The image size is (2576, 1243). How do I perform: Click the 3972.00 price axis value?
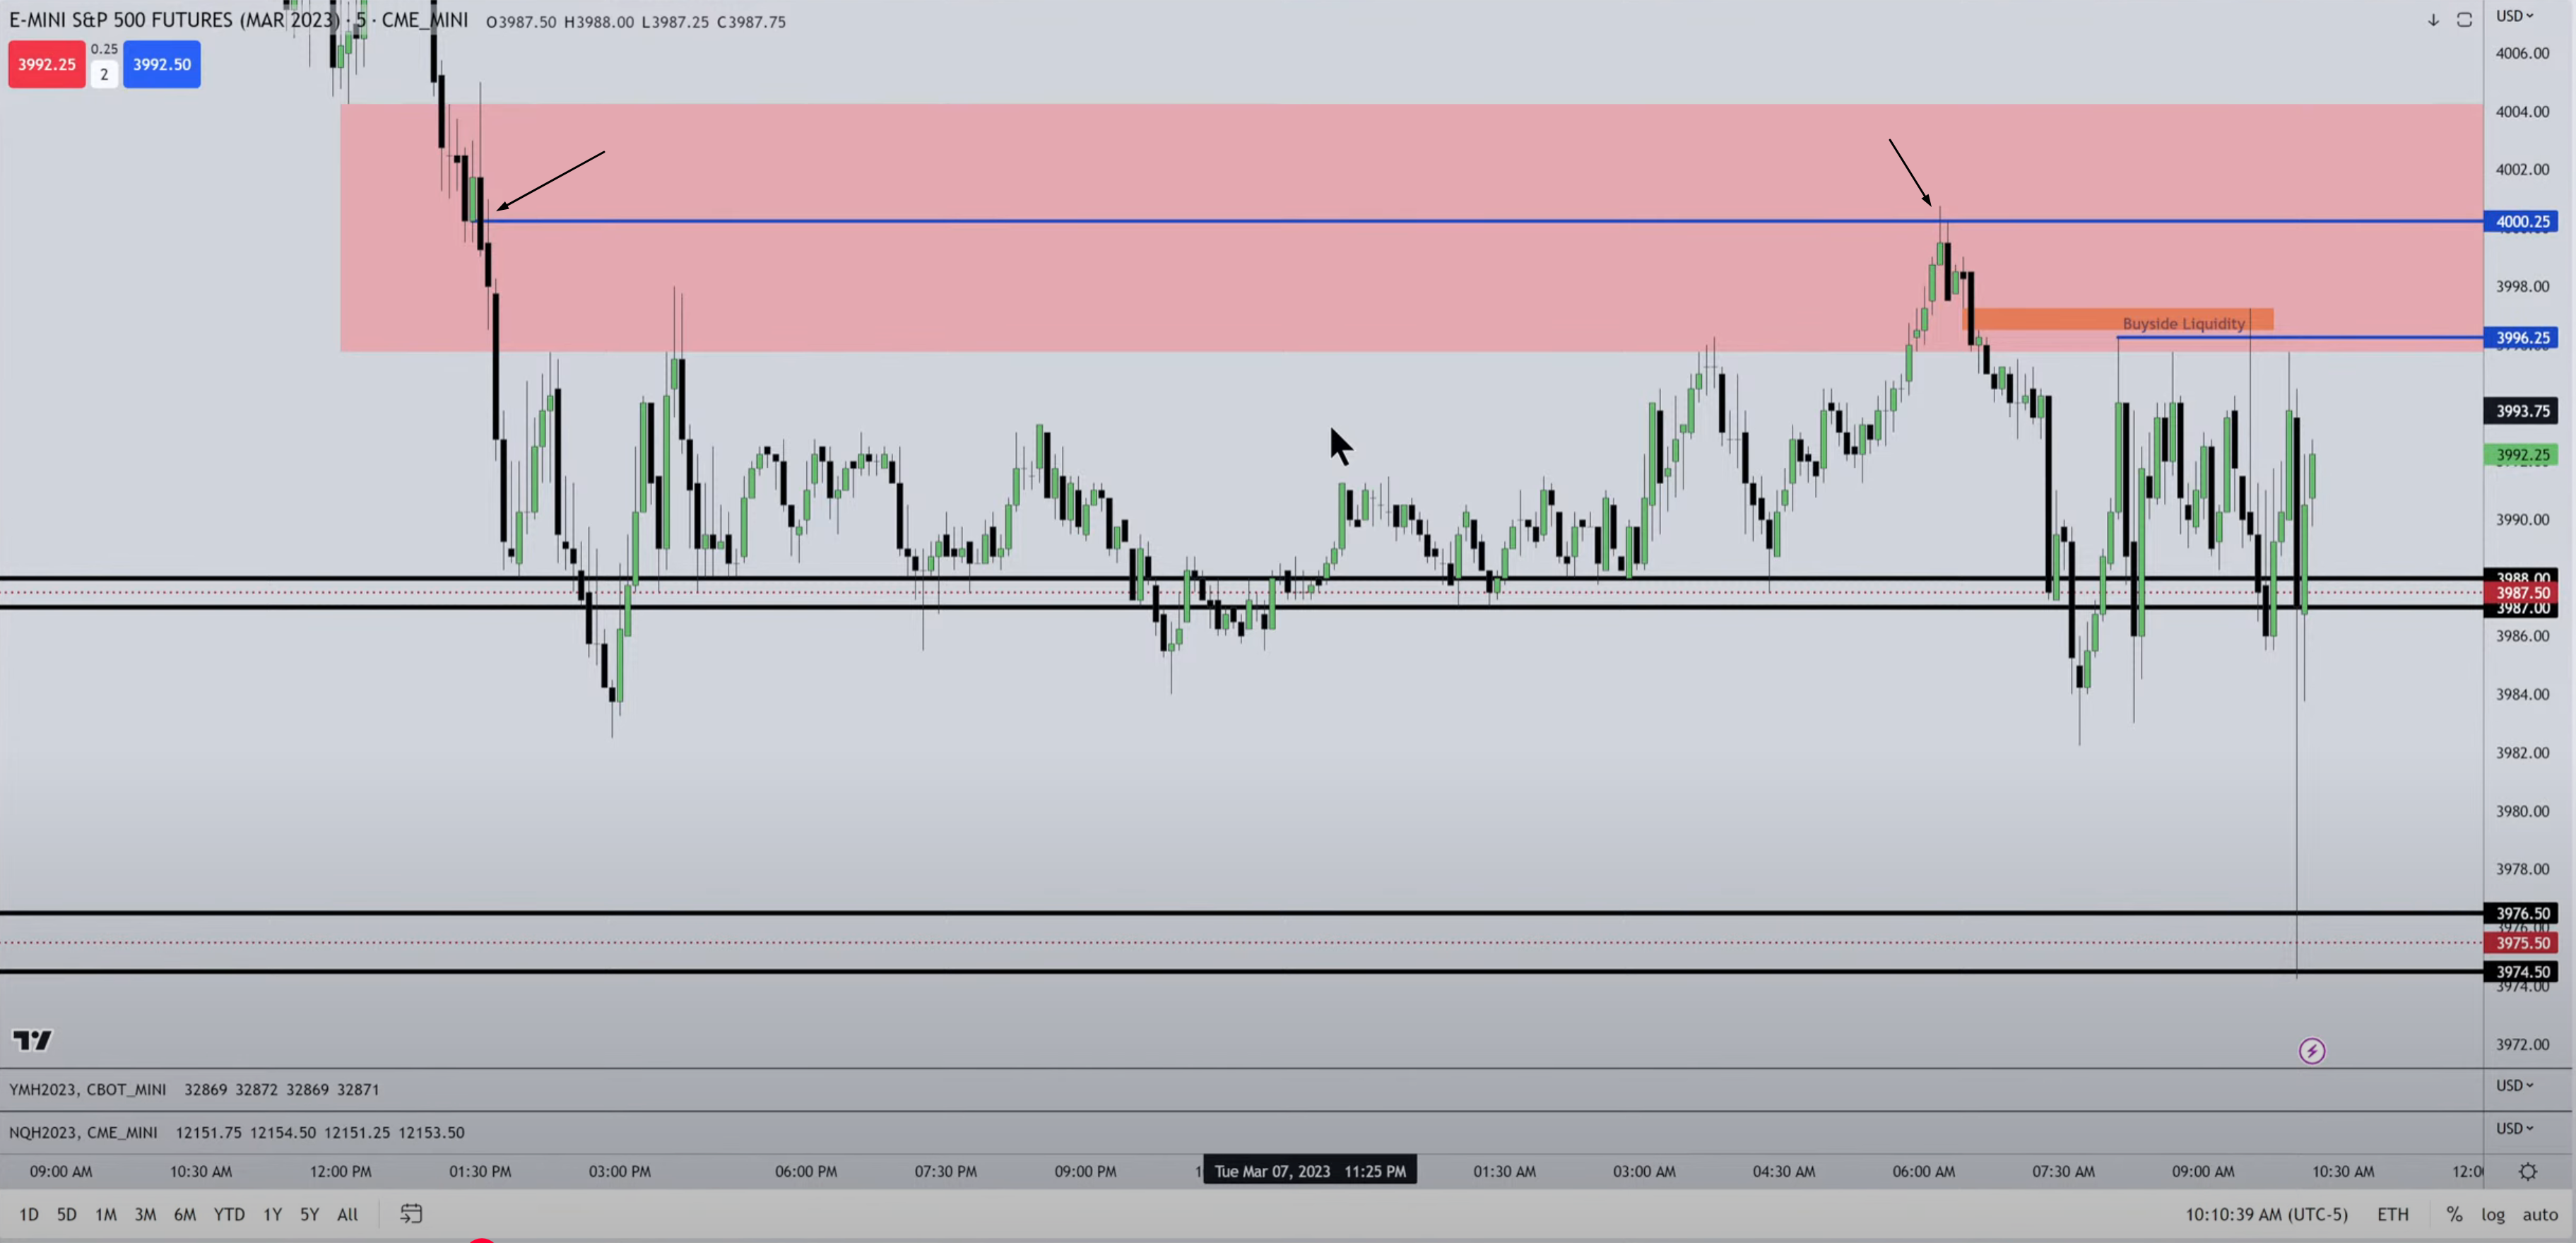pyautogui.click(x=2522, y=1045)
